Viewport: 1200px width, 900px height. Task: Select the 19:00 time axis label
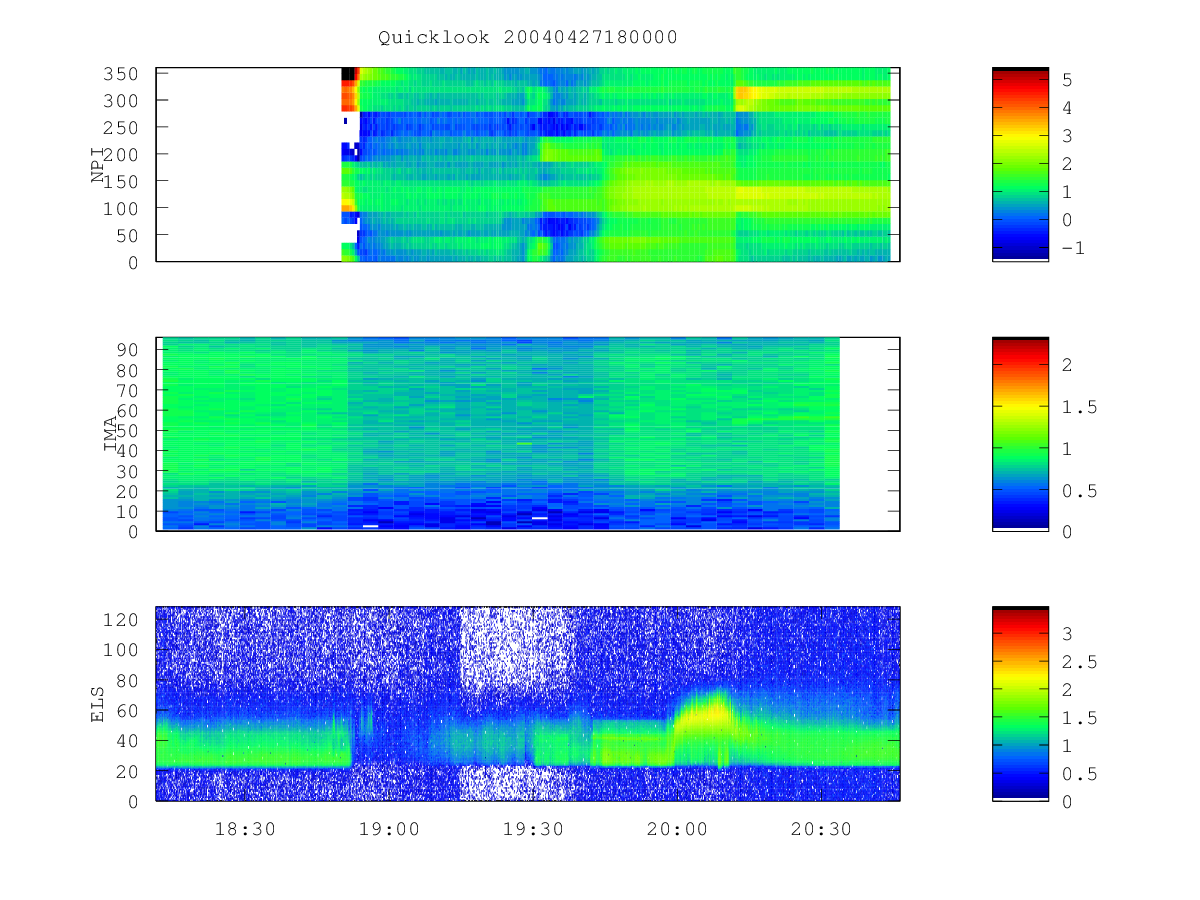pos(390,829)
